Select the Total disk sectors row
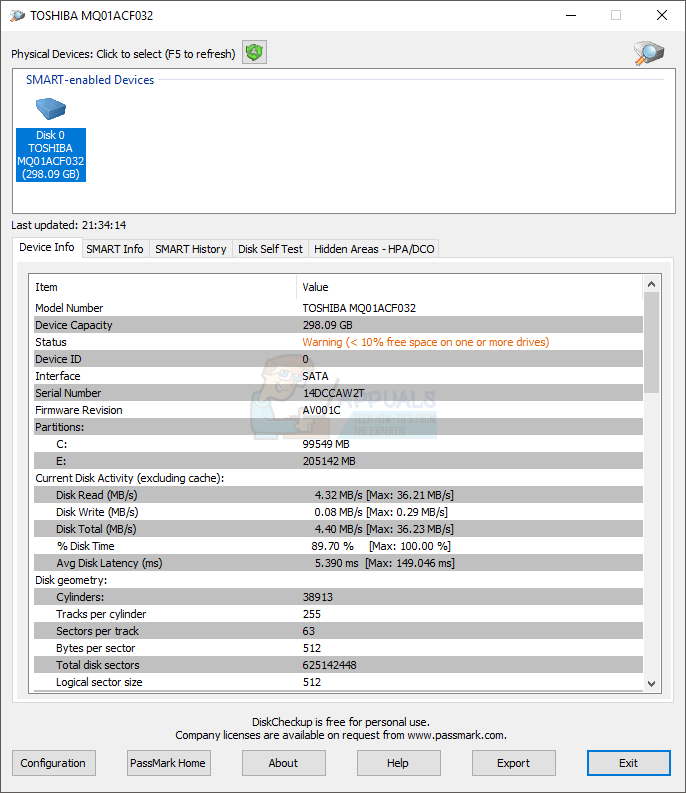686x793 pixels. pyautogui.click(x=338, y=665)
